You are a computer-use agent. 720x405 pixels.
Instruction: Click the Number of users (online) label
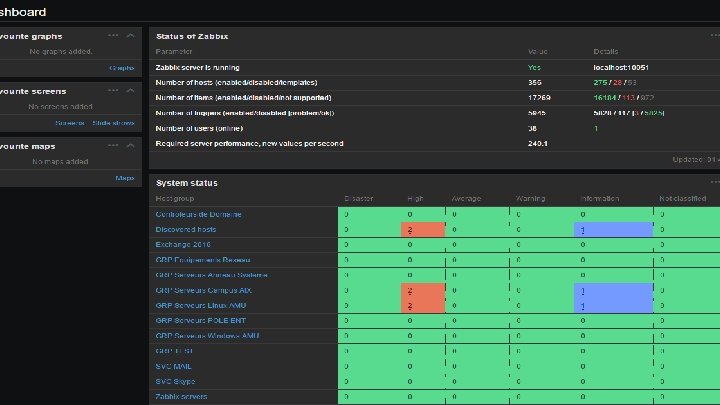(199, 129)
